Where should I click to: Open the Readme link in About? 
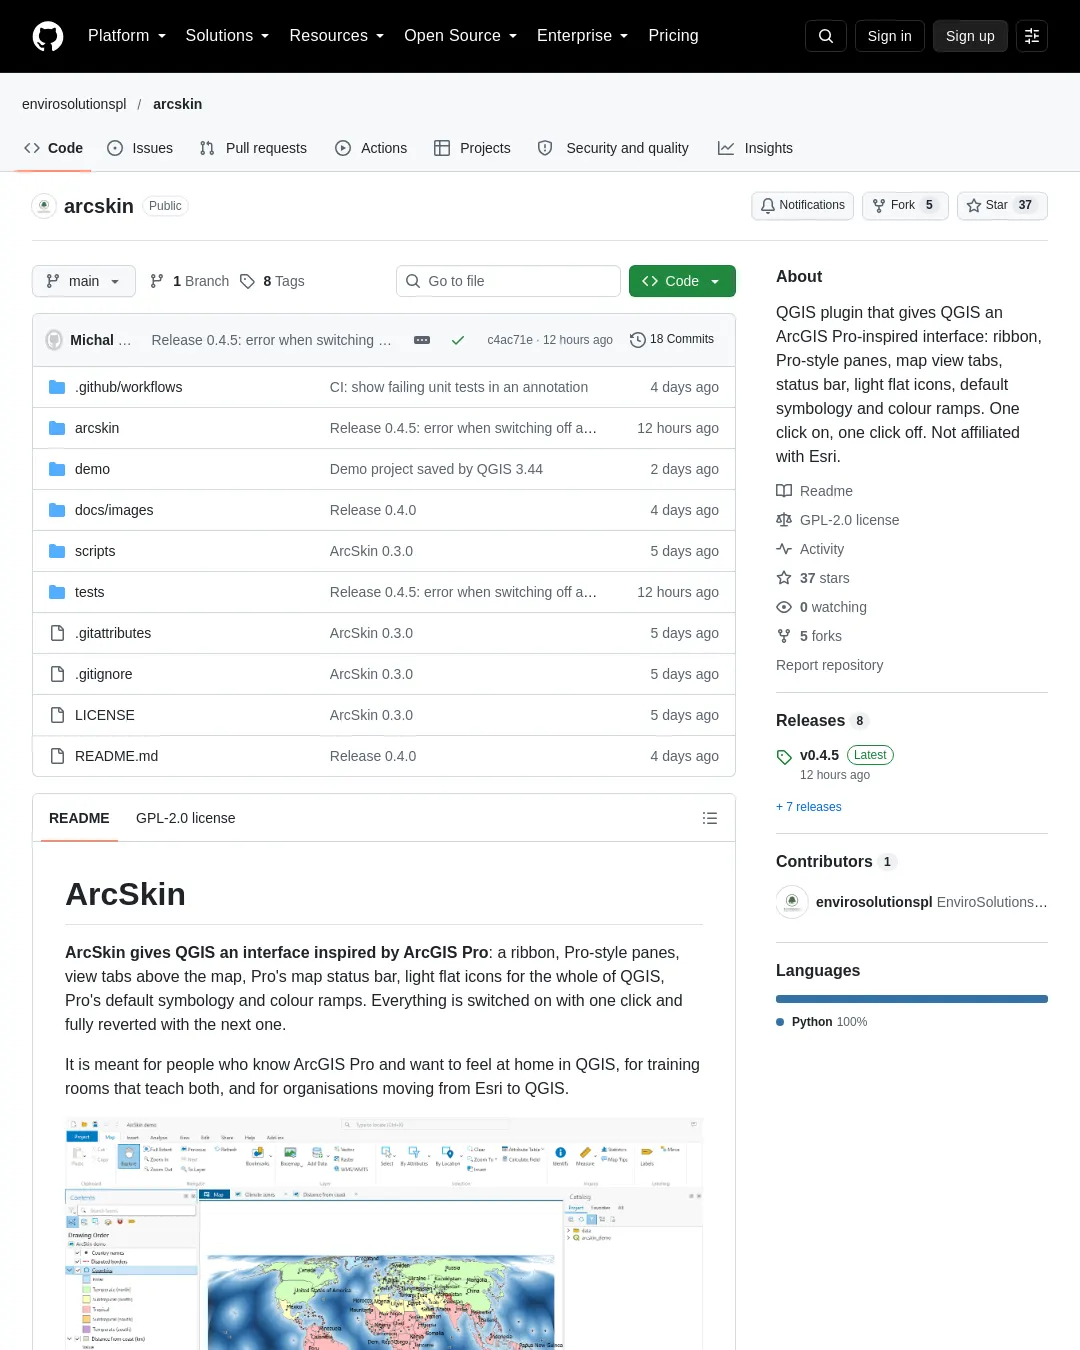815,491
